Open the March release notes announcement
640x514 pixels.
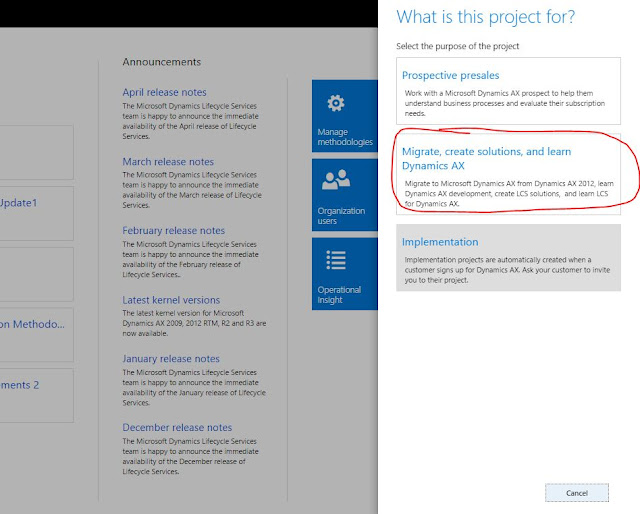[x=168, y=162]
